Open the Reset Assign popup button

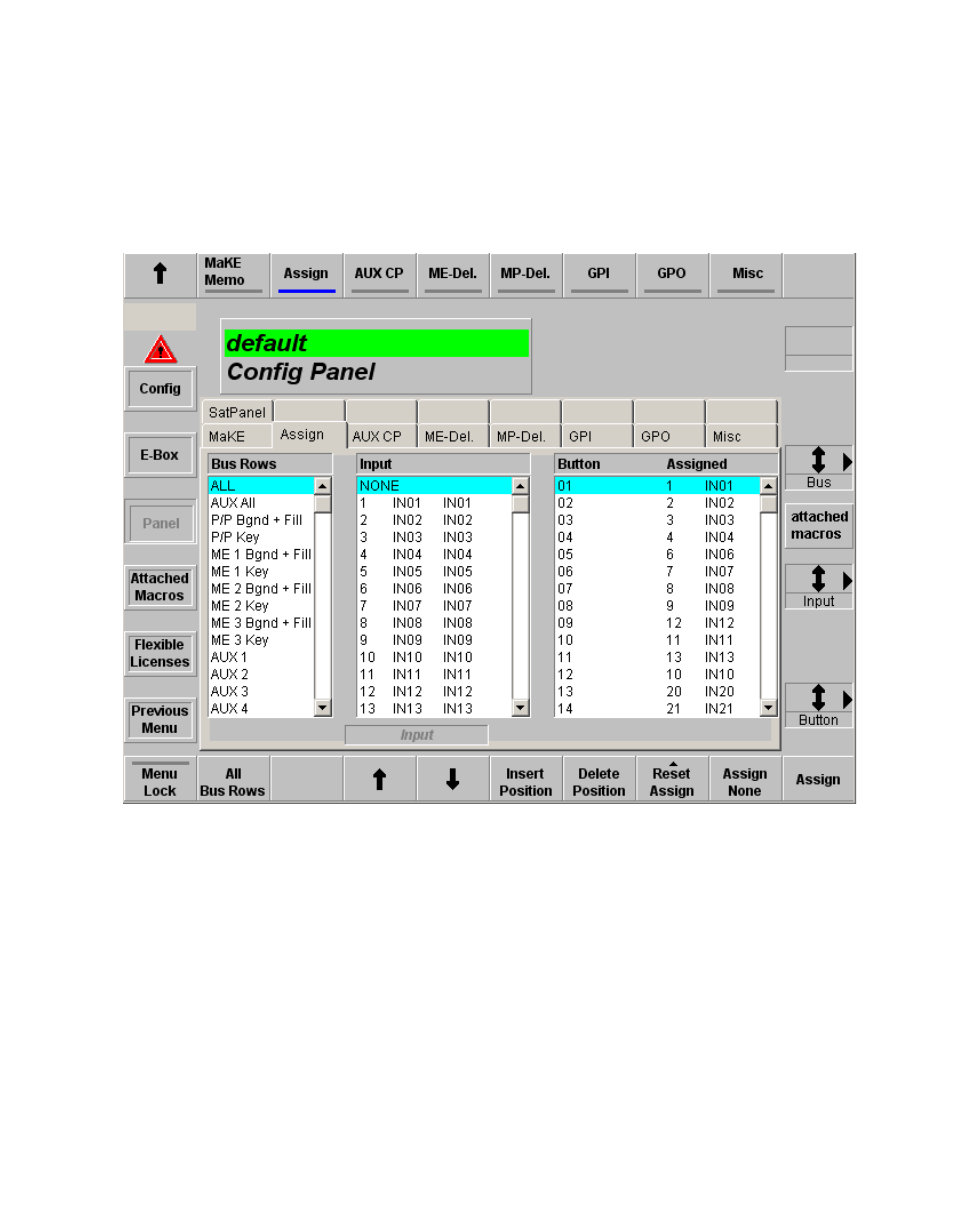671,781
